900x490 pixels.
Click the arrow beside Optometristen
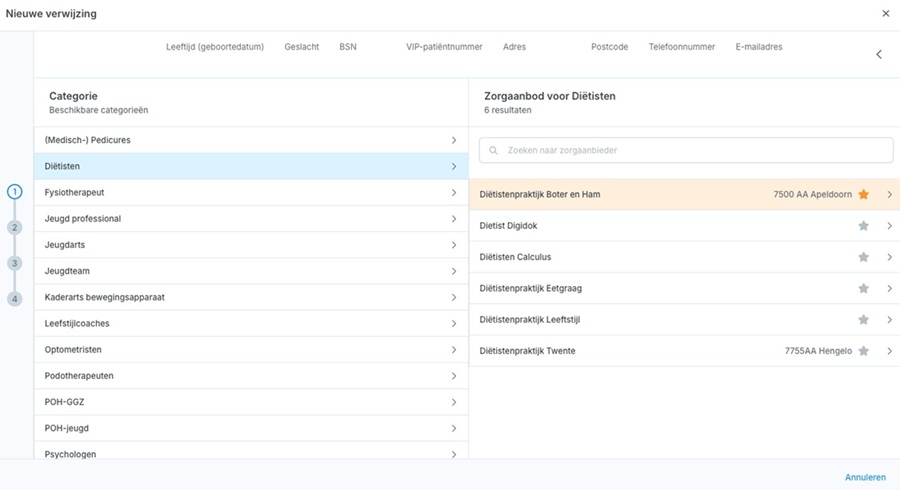point(453,350)
